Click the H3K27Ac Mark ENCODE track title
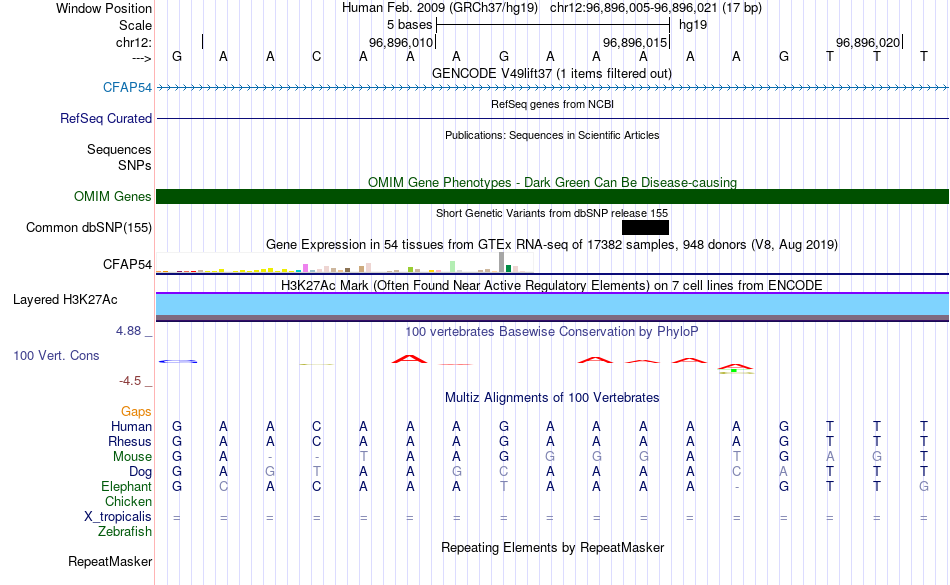950x585 pixels. [x=552, y=285]
